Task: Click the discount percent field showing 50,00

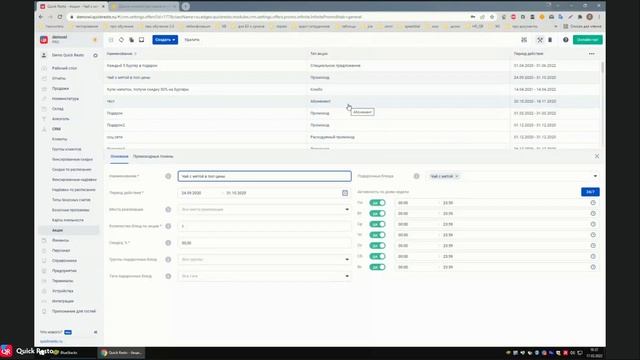Action: click(264, 243)
